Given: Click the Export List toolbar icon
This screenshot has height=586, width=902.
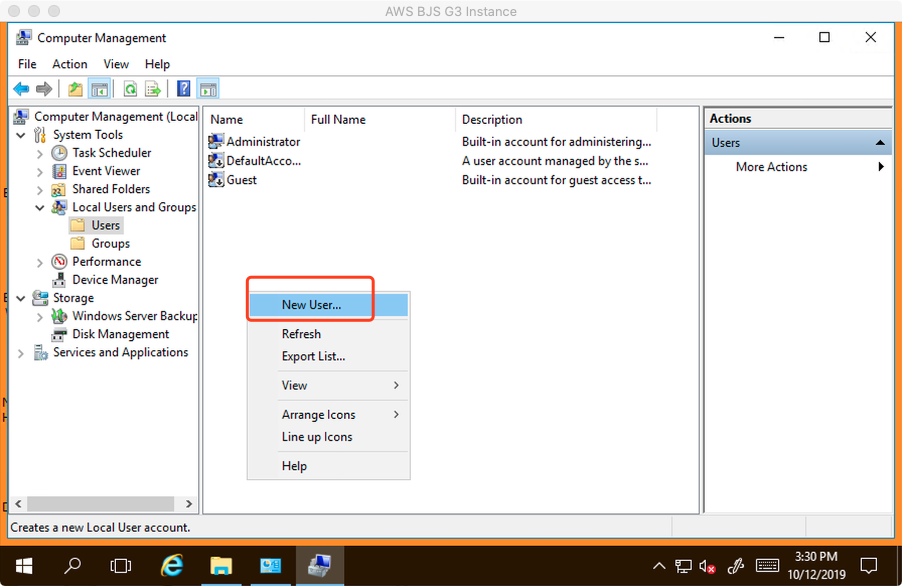Looking at the screenshot, I should (153, 89).
